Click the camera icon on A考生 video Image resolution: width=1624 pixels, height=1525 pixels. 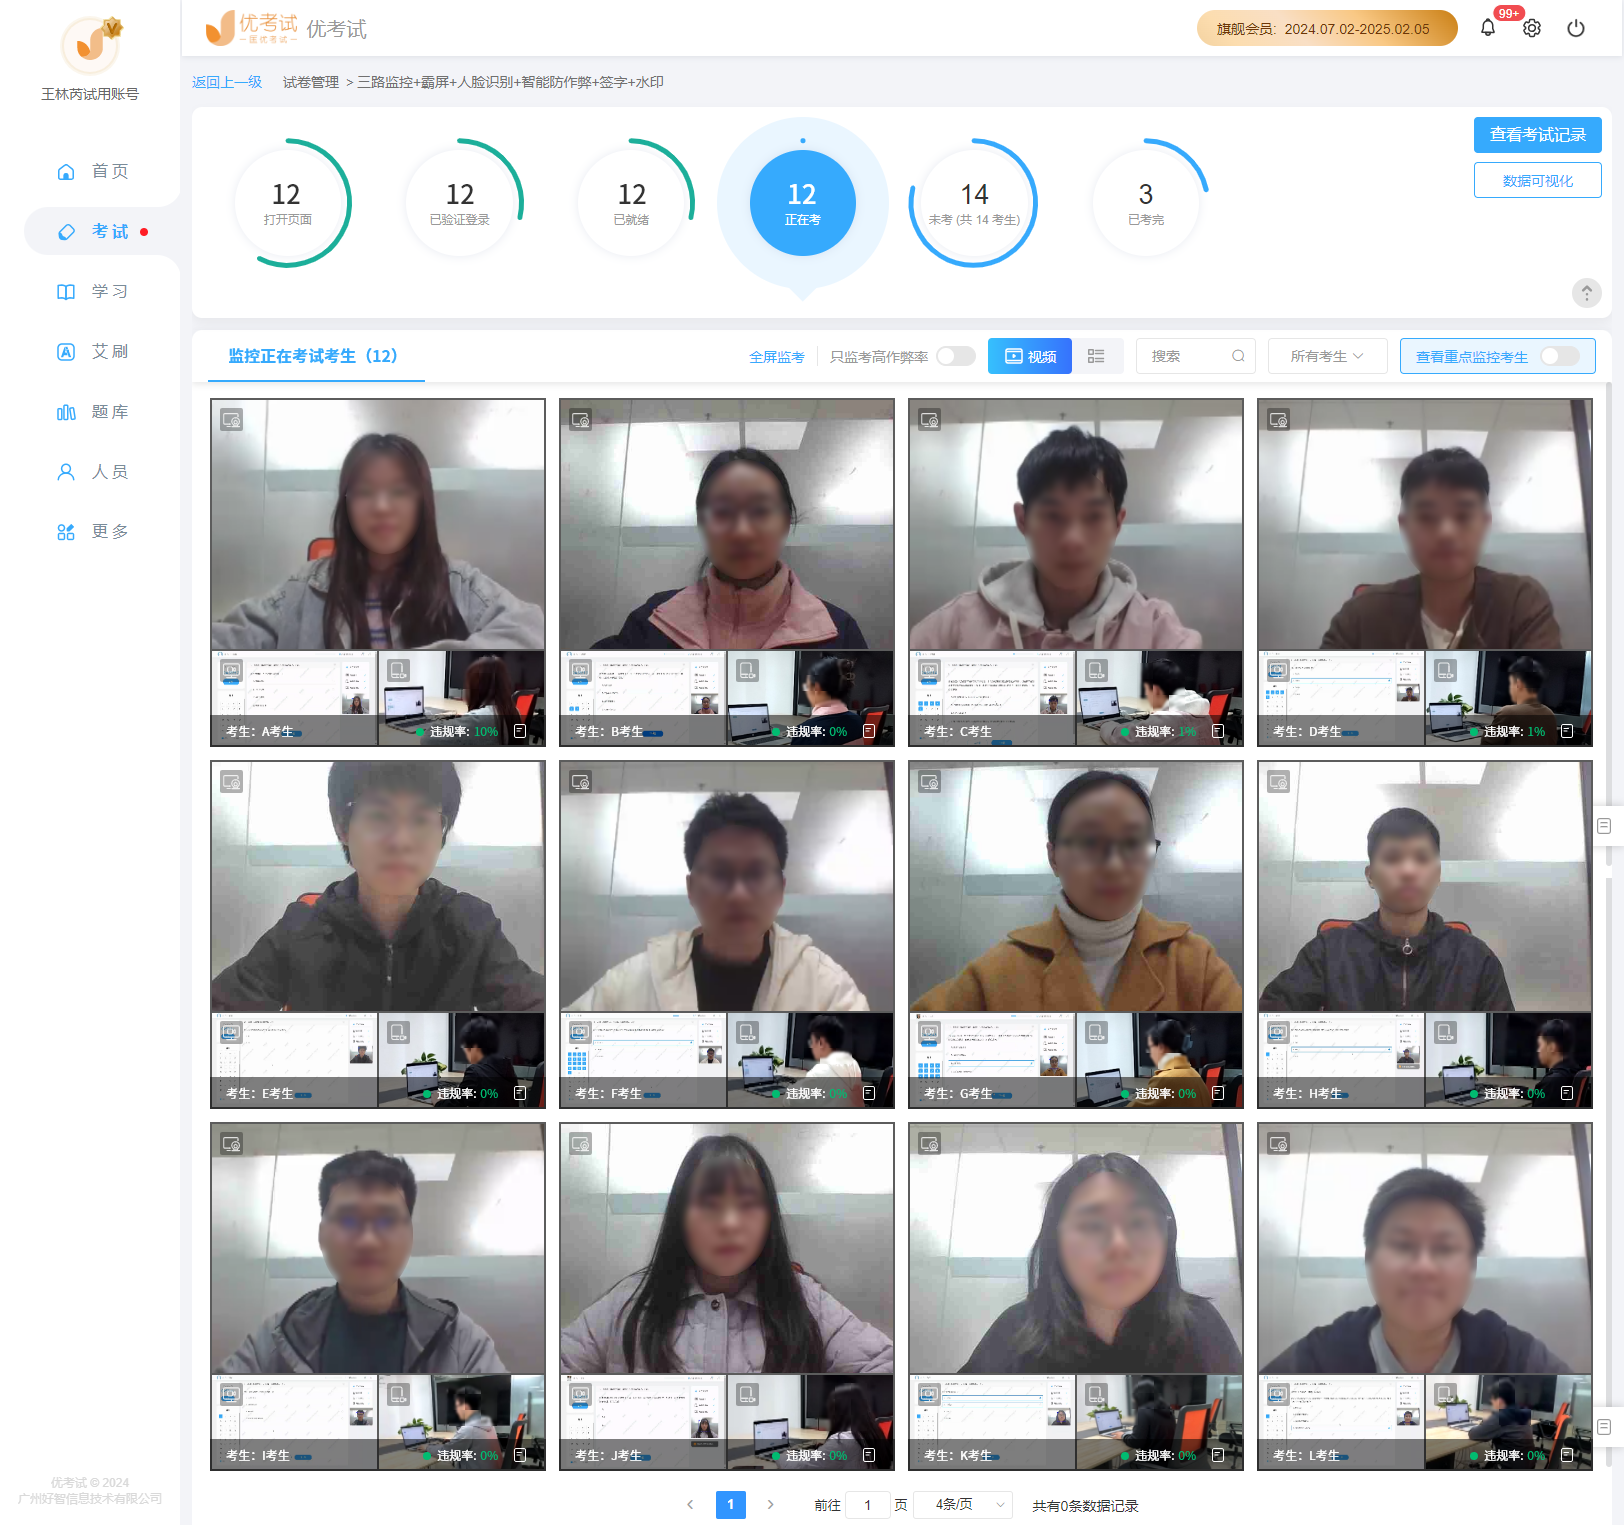tap(232, 420)
